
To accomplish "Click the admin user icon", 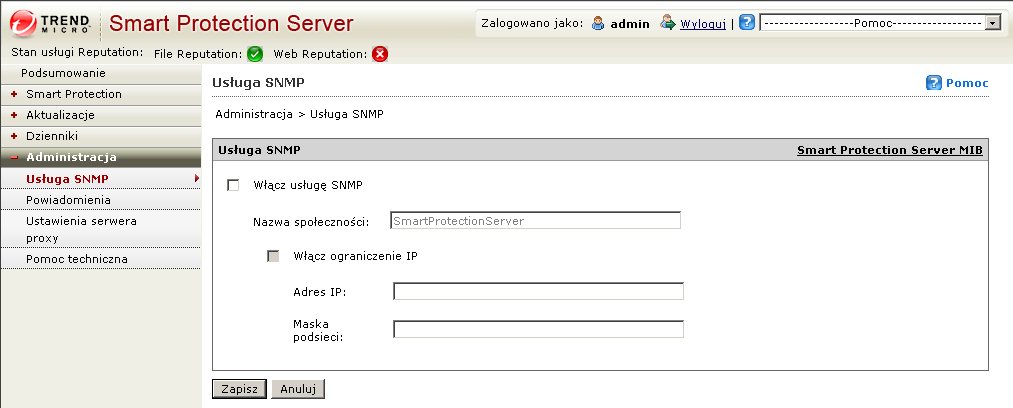I will 599,23.
